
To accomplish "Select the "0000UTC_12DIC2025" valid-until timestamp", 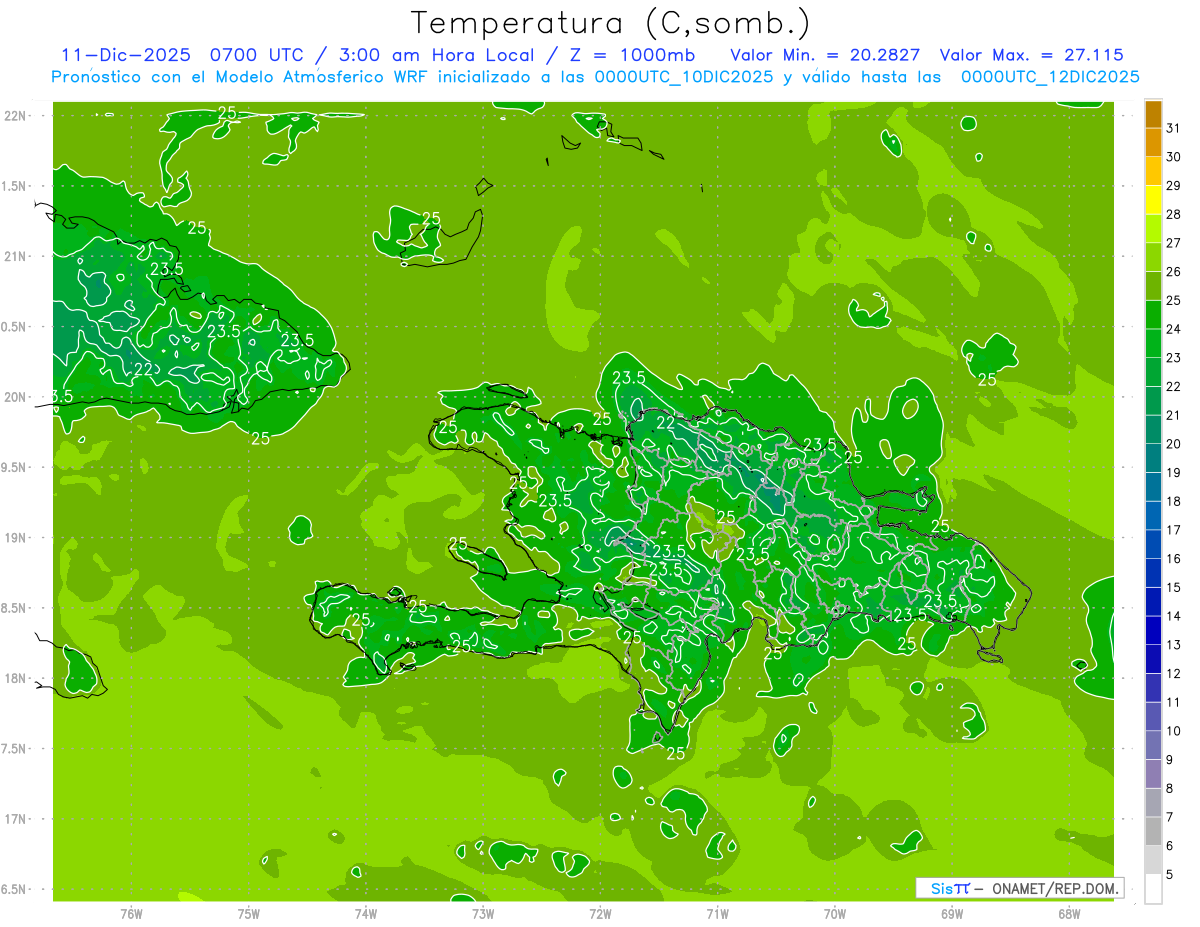I will tap(1050, 77).
